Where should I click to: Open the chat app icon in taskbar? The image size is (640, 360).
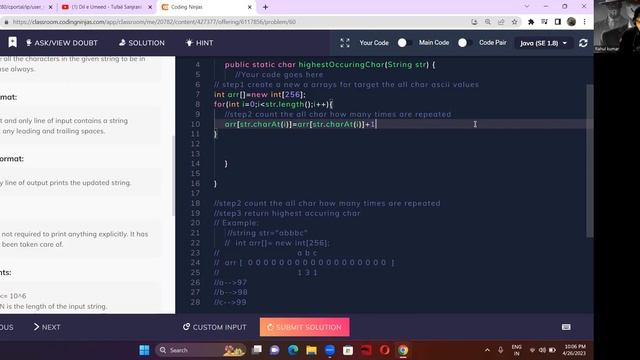click(275, 350)
